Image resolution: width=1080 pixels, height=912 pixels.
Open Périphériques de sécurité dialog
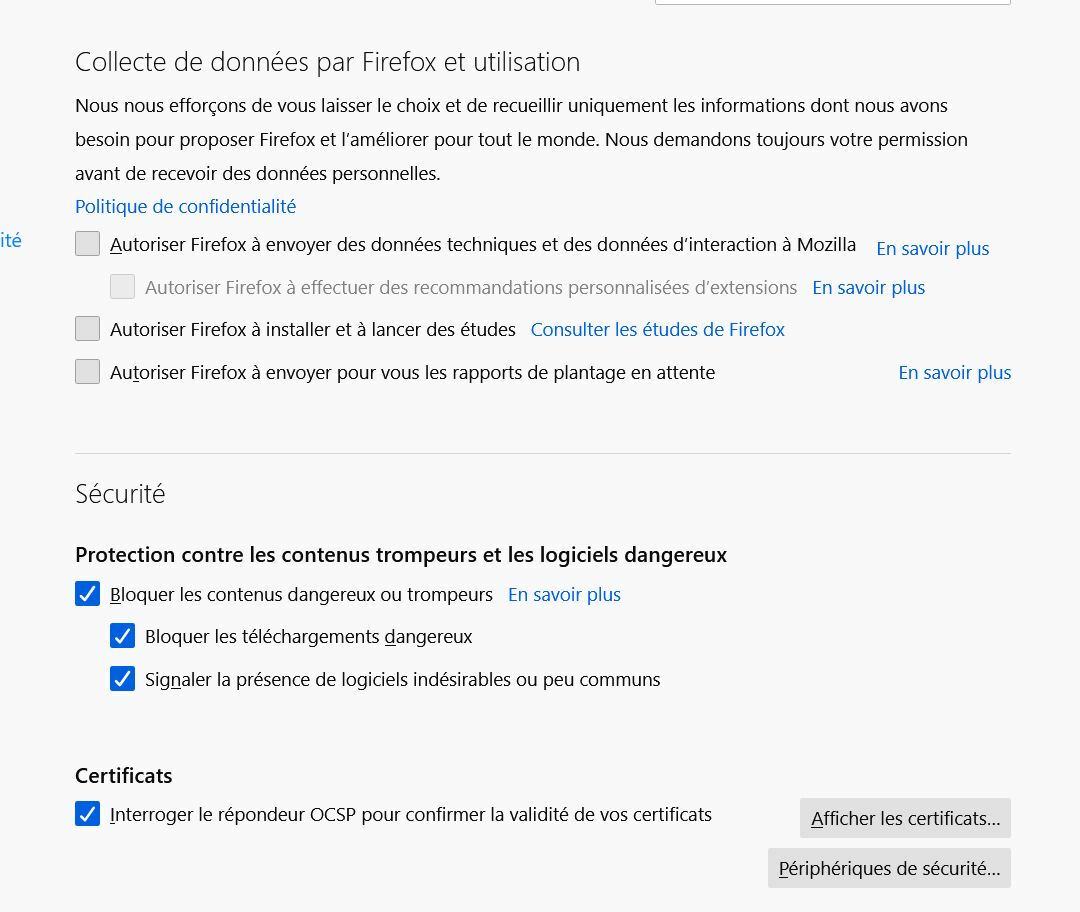889,868
